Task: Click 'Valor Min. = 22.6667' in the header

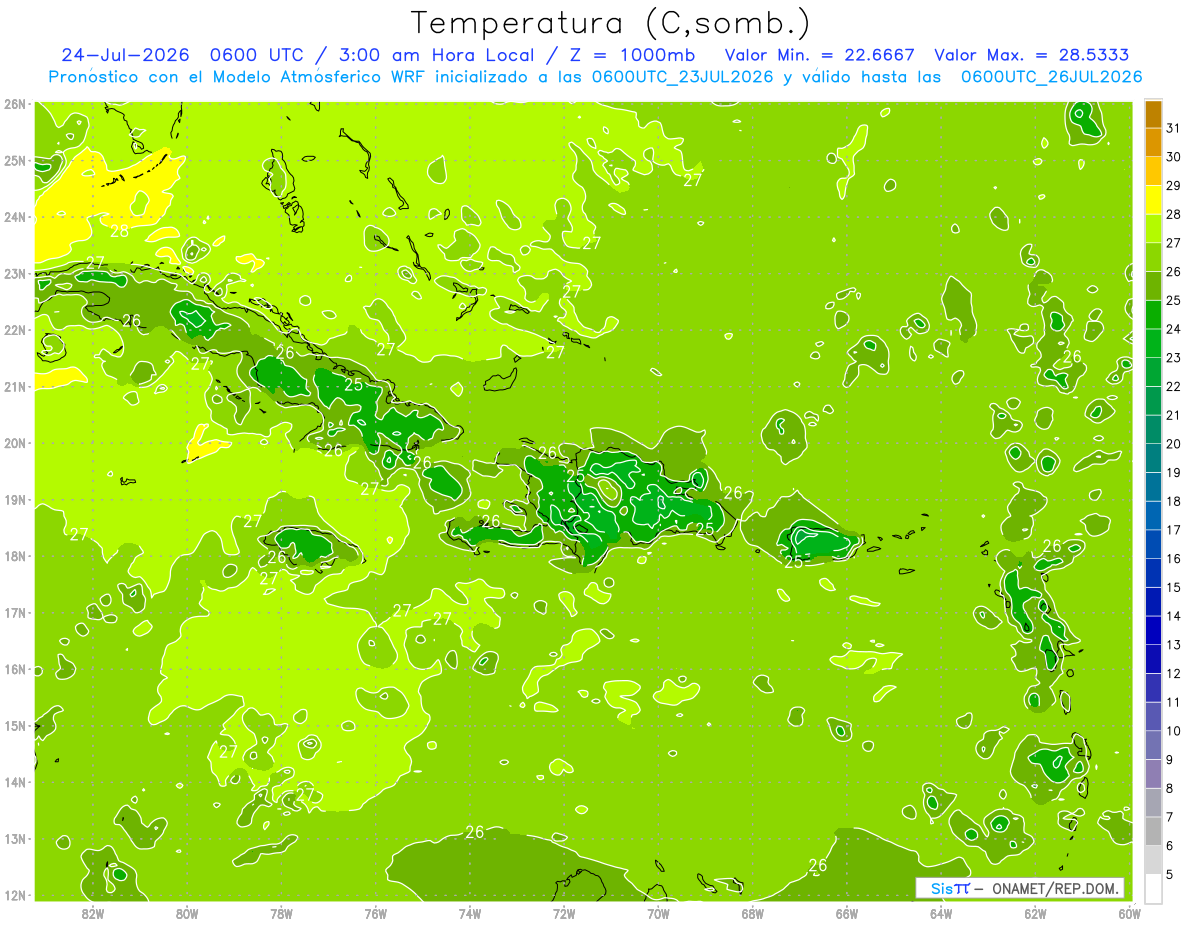Action: (819, 55)
